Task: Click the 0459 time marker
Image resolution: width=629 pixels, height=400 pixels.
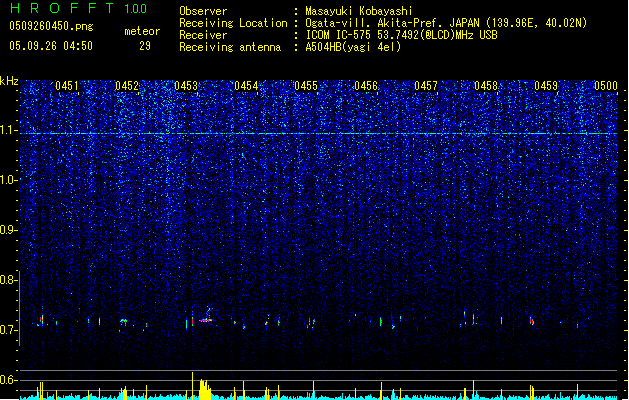Action: coord(546,86)
